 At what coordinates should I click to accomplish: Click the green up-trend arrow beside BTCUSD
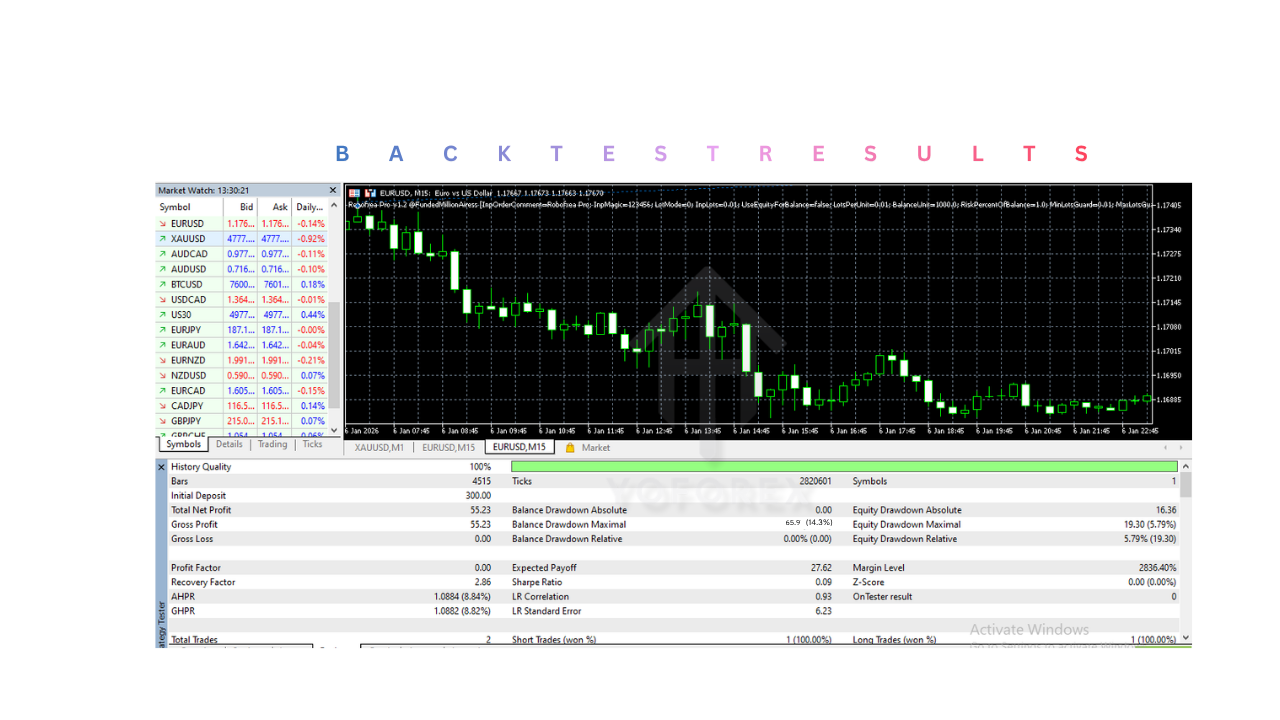[163, 283]
